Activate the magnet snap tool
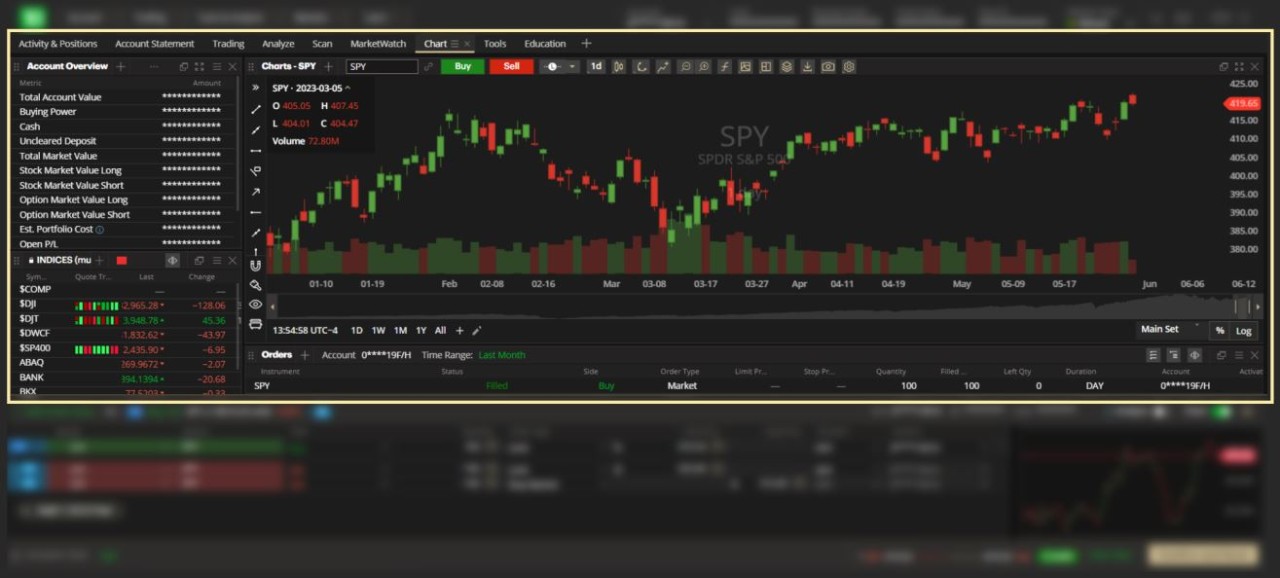This screenshot has height=578, width=1280. [x=255, y=266]
